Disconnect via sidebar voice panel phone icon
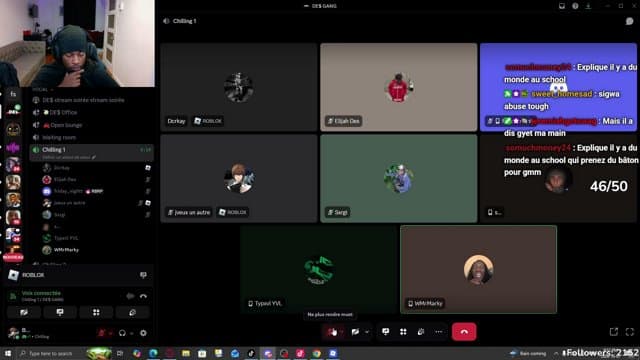The width and height of the screenshot is (640, 360). click(x=143, y=296)
